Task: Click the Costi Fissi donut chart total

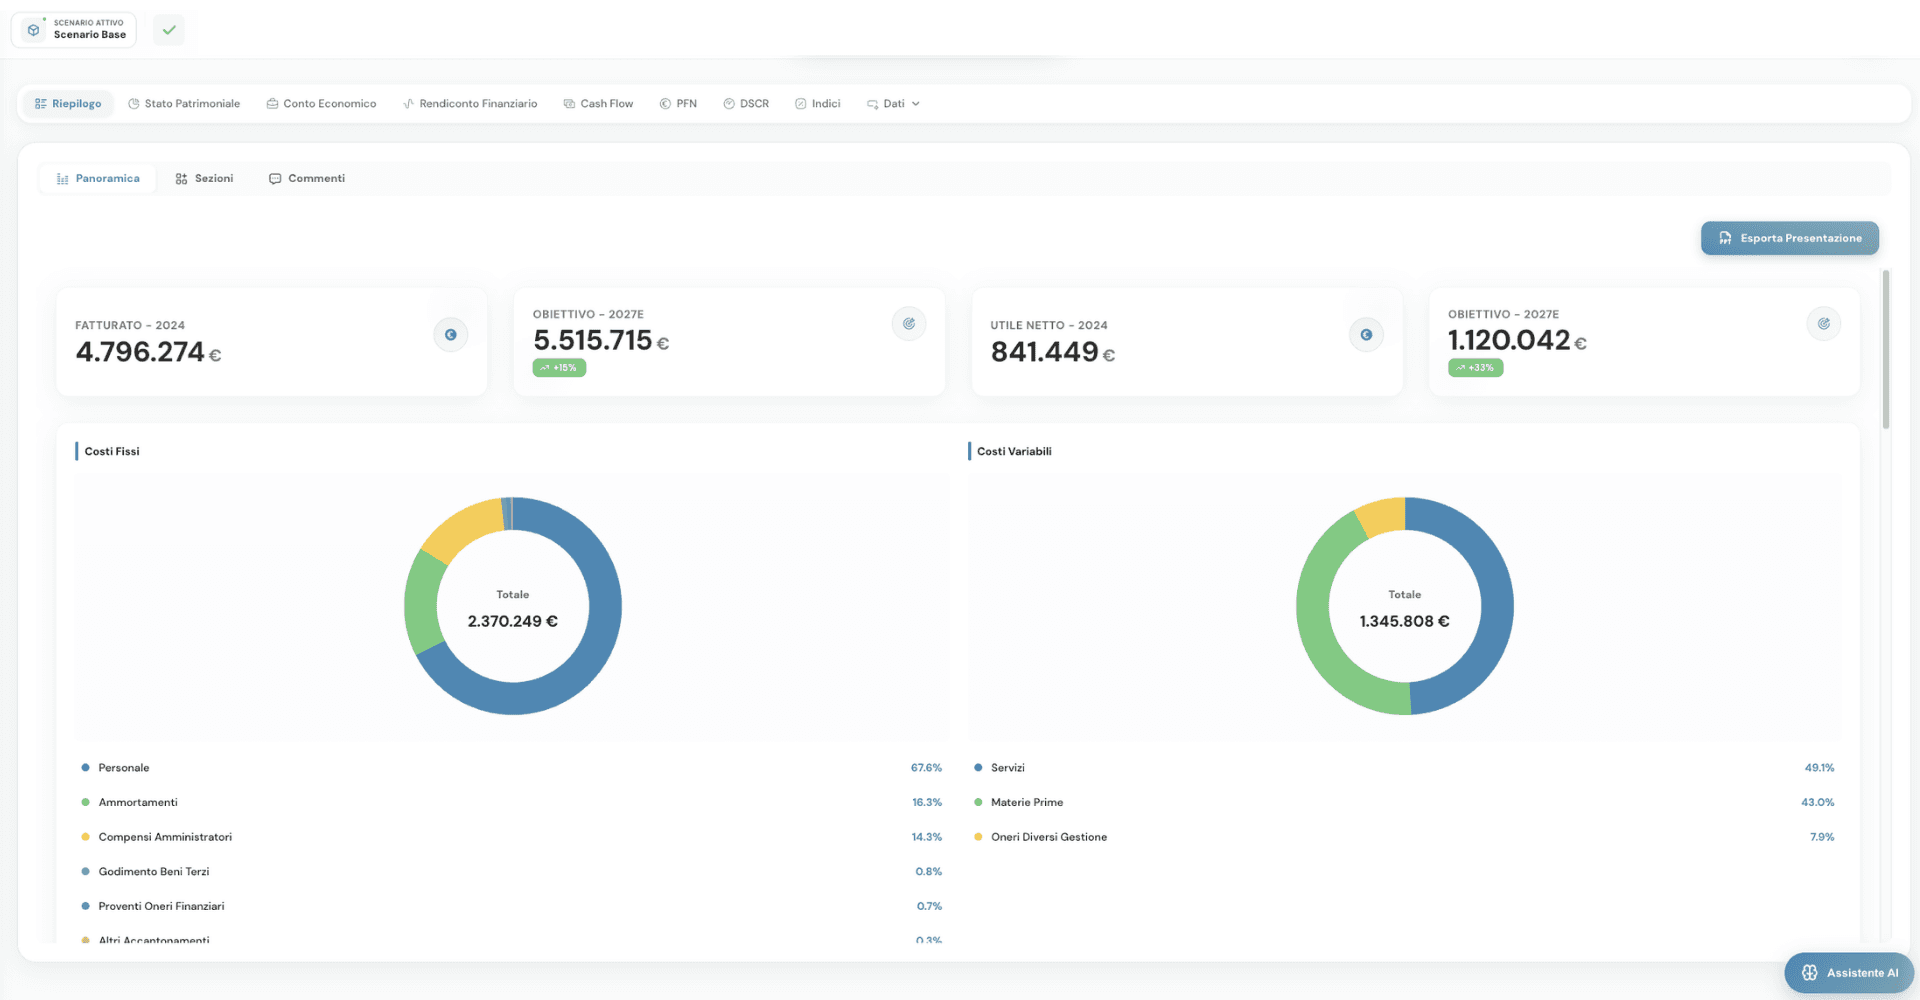Action: click(513, 621)
